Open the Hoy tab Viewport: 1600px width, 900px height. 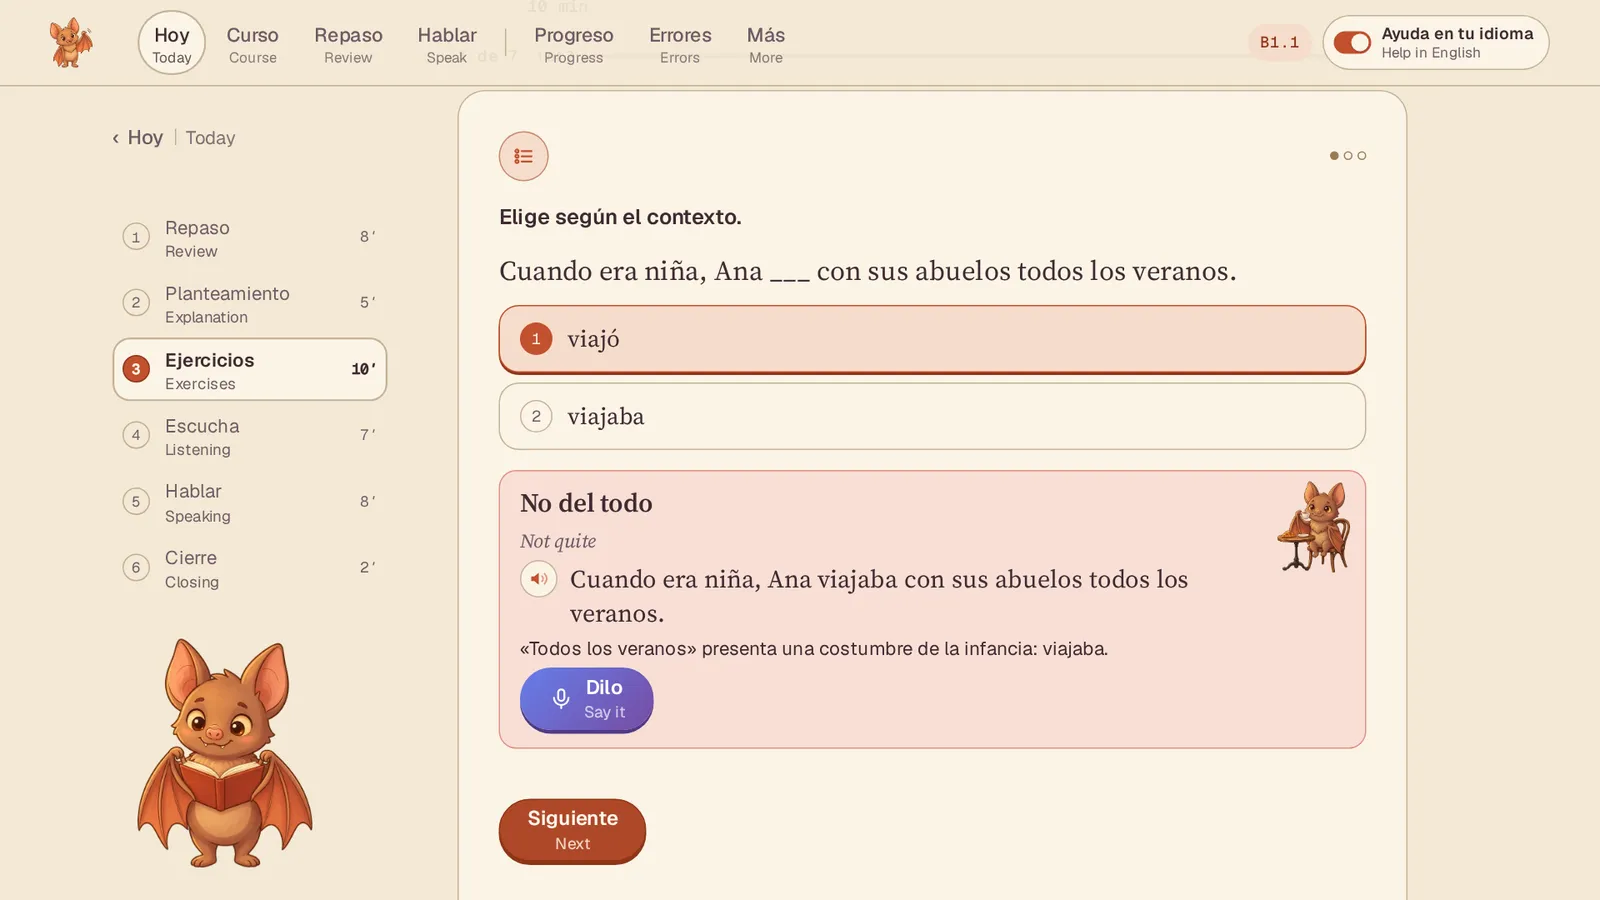172,43
